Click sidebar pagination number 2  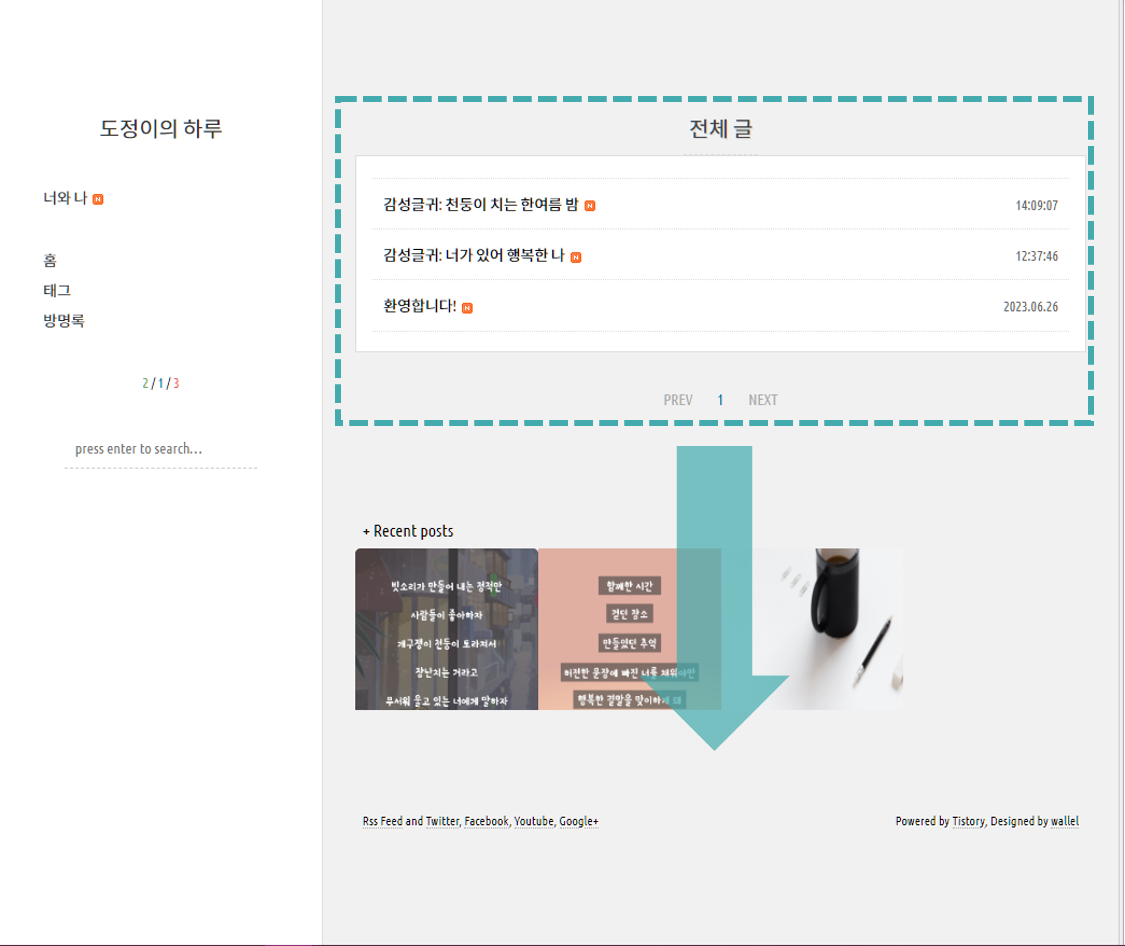coord(144,381)
